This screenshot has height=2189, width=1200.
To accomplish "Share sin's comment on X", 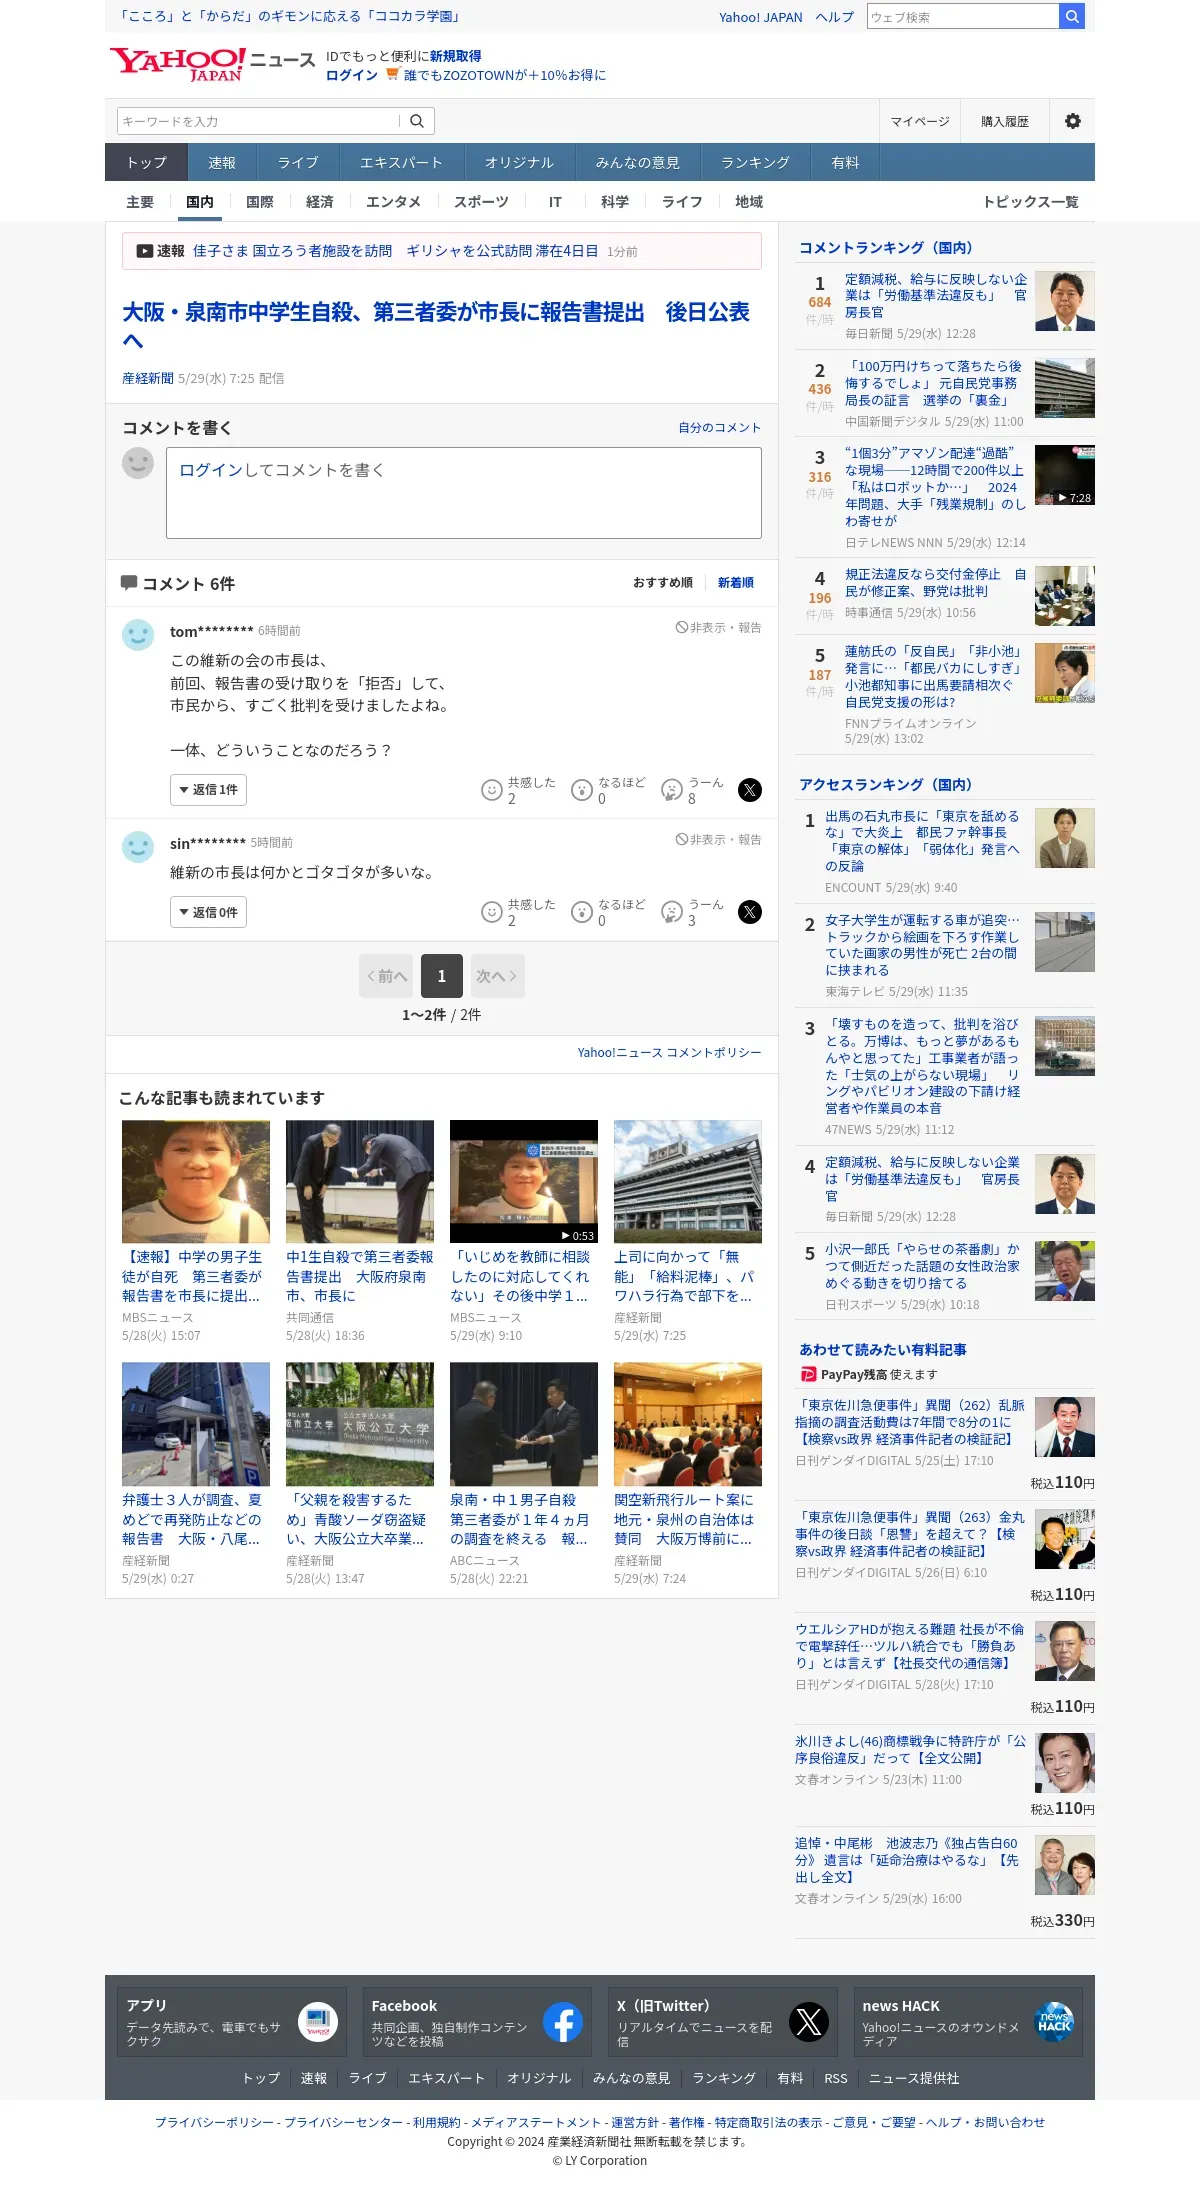I will coord(750,912).
